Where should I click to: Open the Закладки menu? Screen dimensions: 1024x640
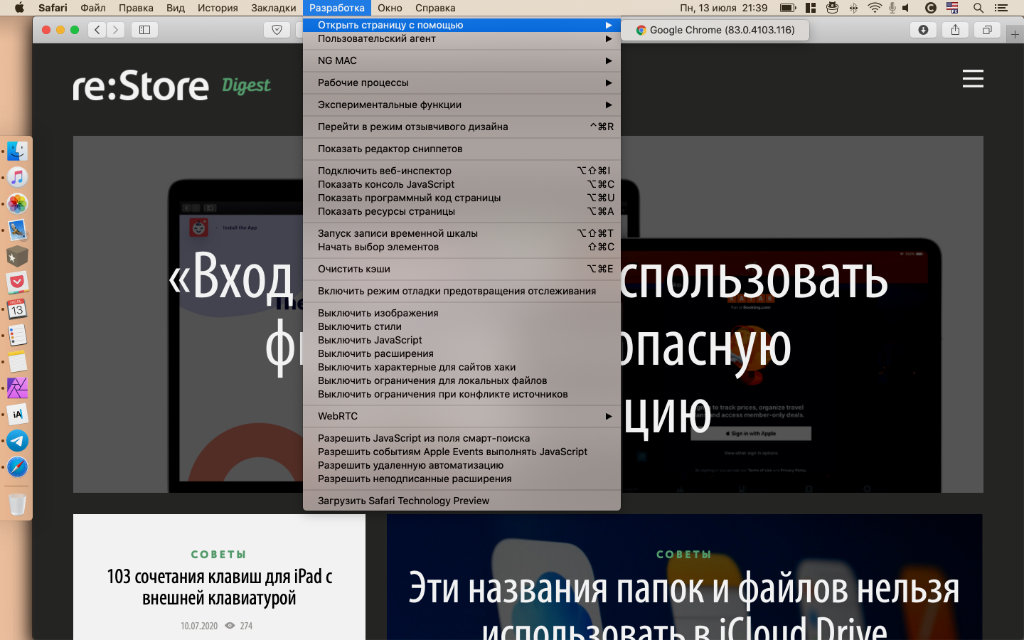coord(273,8)
